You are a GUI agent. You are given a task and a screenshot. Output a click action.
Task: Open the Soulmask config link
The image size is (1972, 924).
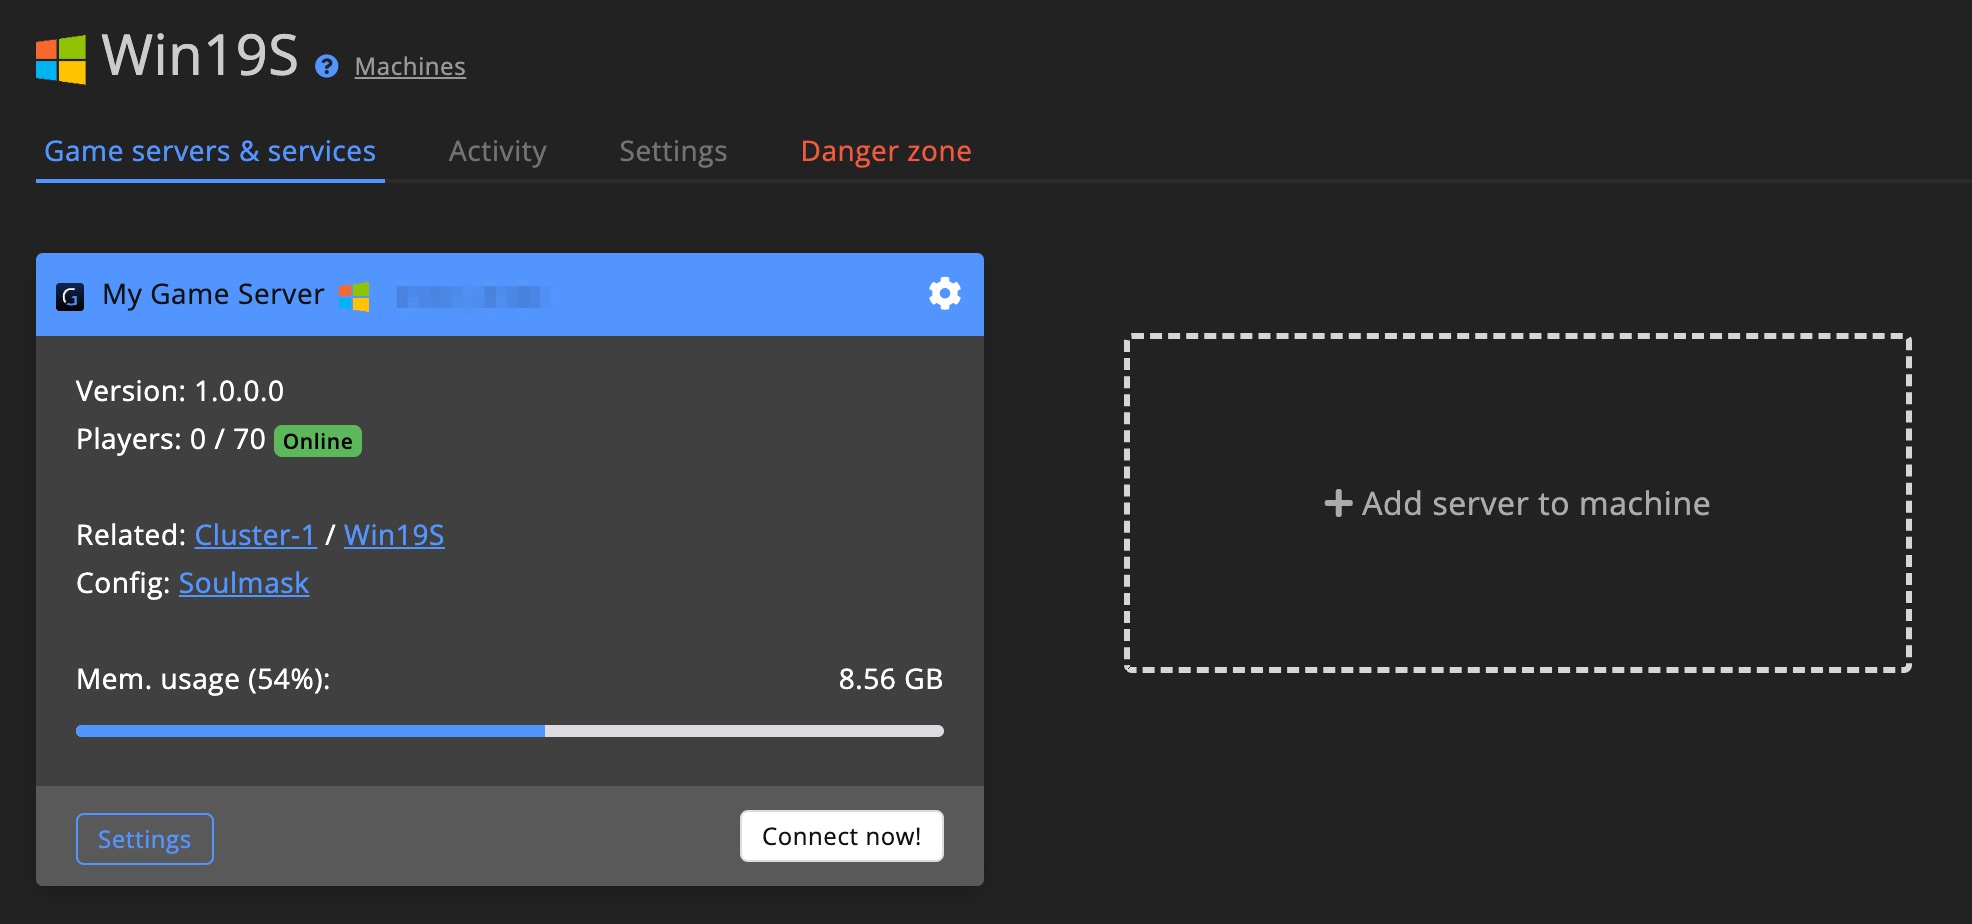(244, 583)
